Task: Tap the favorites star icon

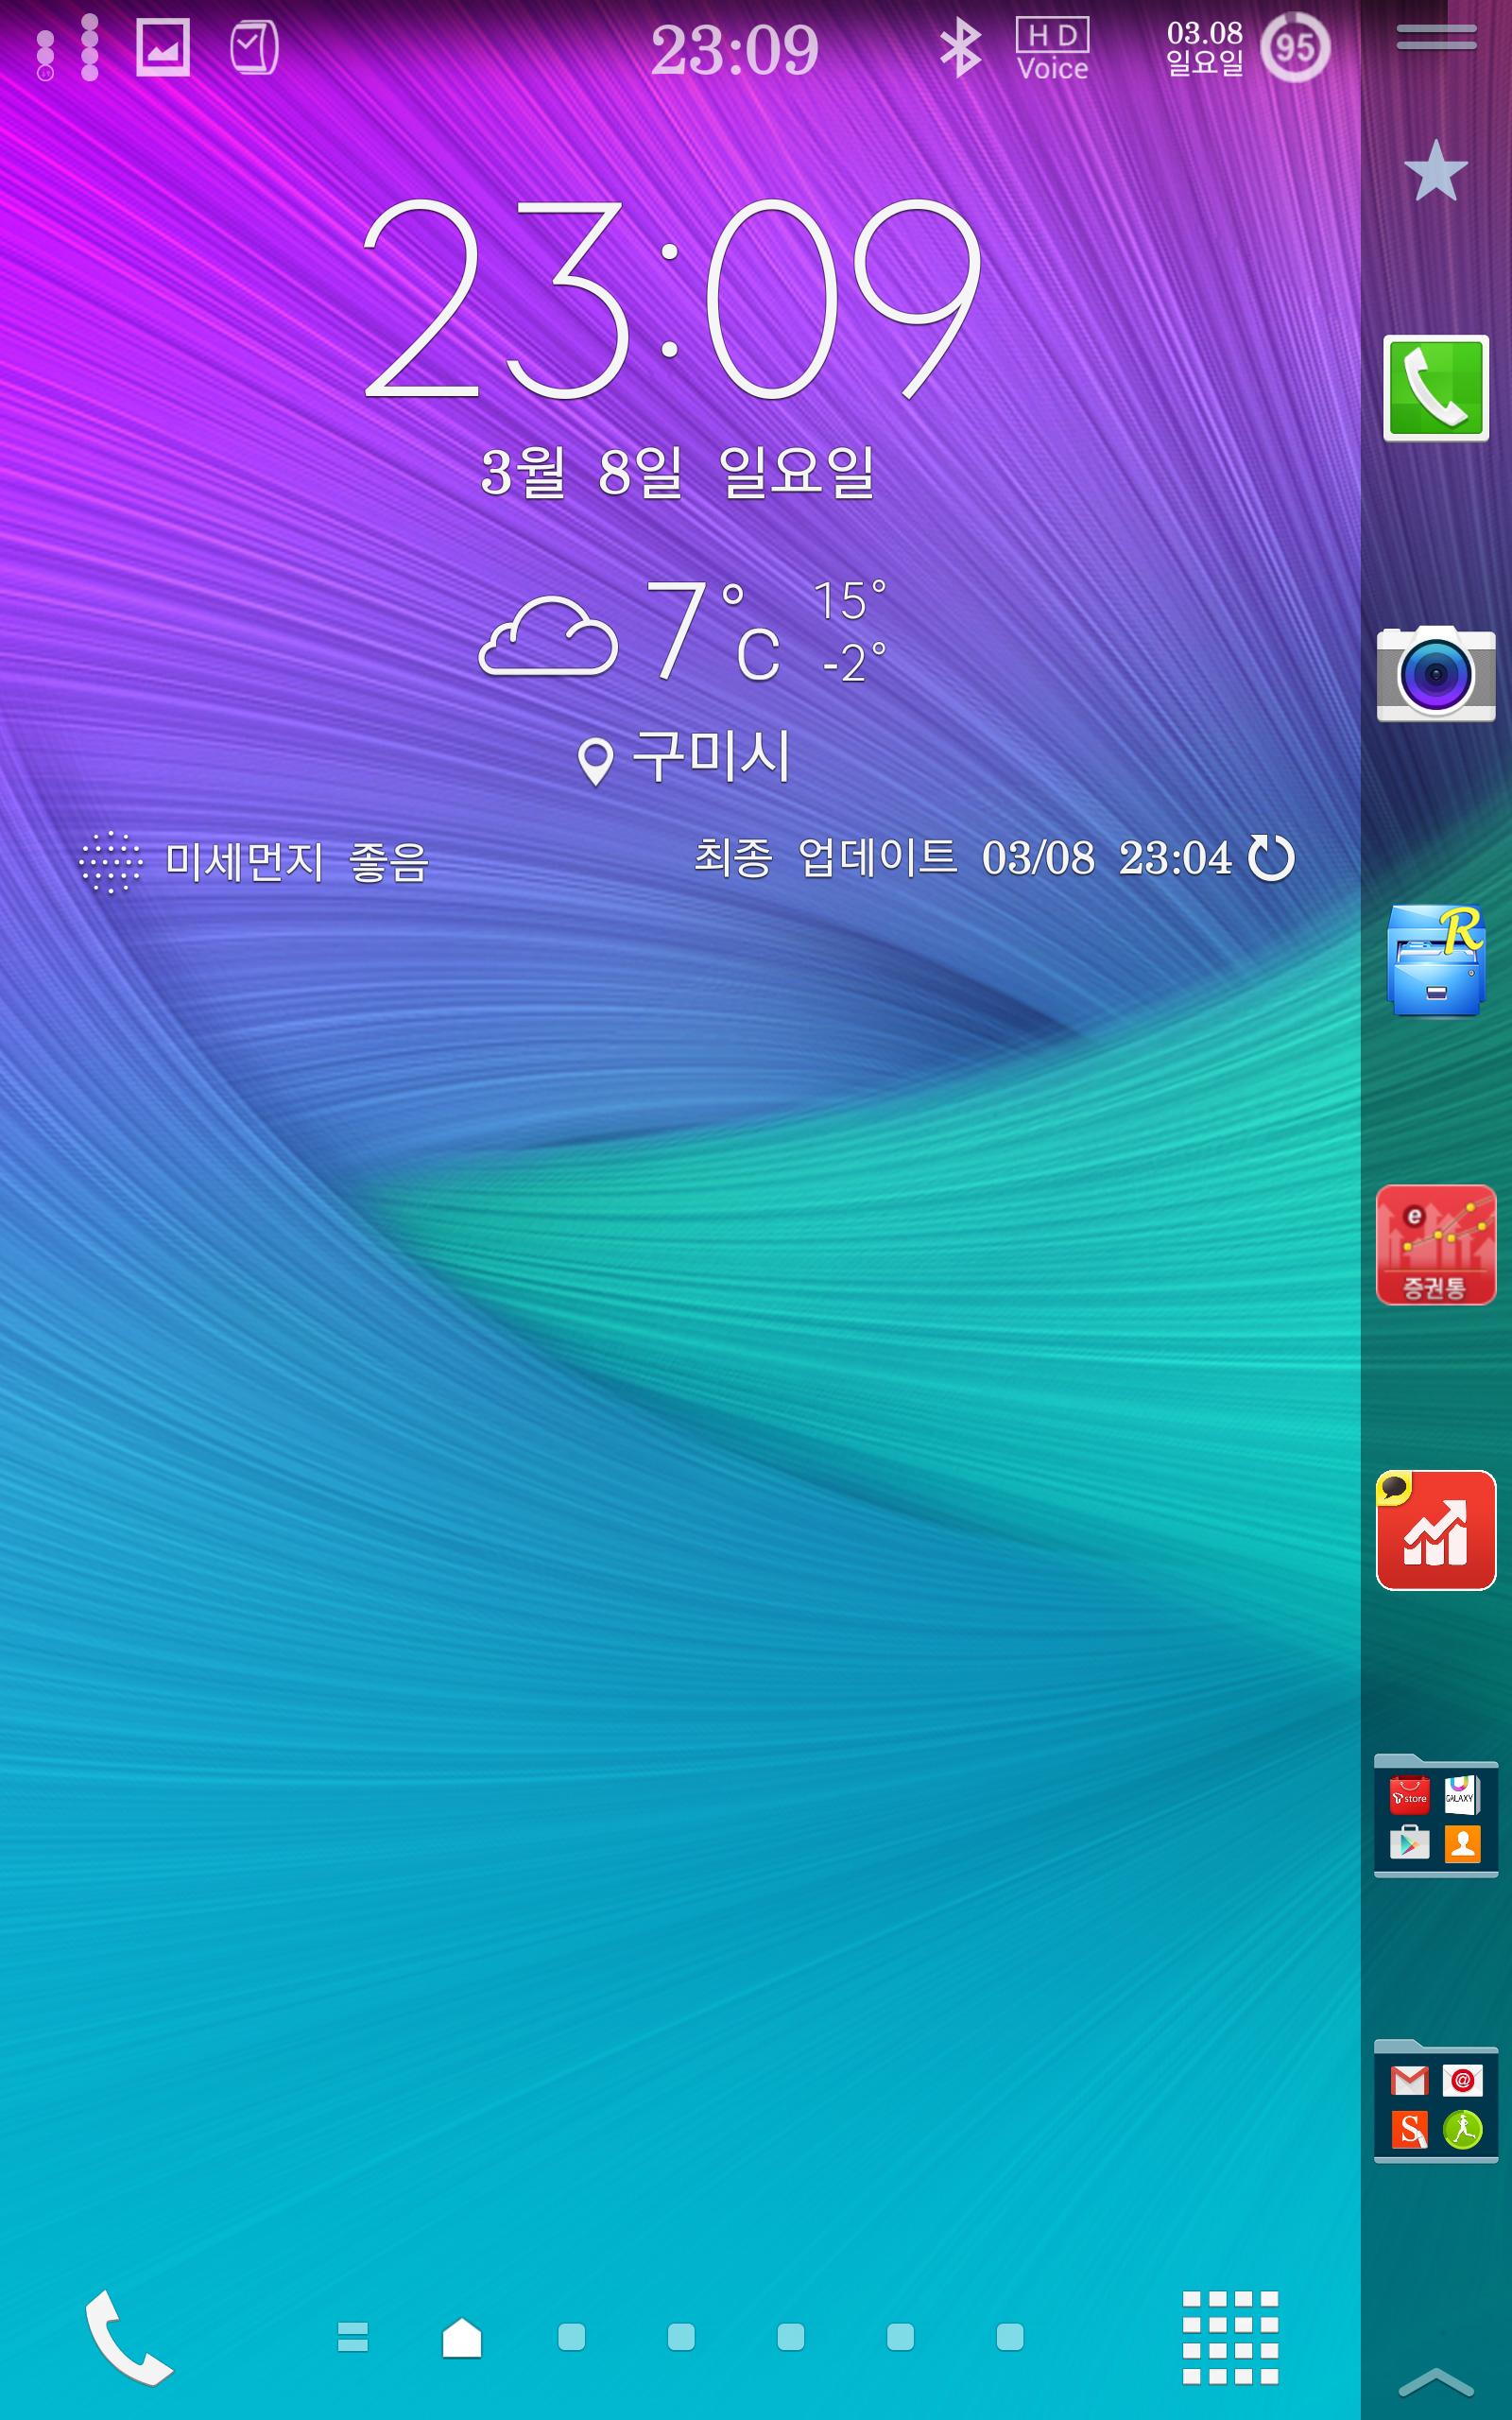Action: point(1435,171)
